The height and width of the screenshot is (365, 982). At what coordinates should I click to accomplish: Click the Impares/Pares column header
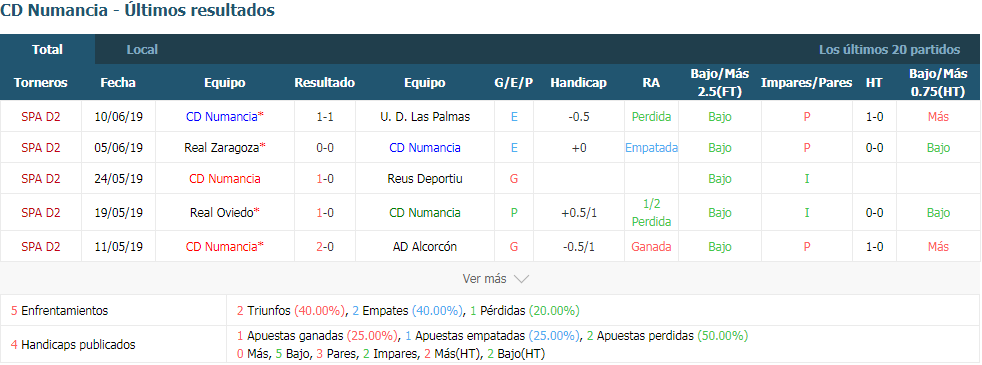point(807,83)
